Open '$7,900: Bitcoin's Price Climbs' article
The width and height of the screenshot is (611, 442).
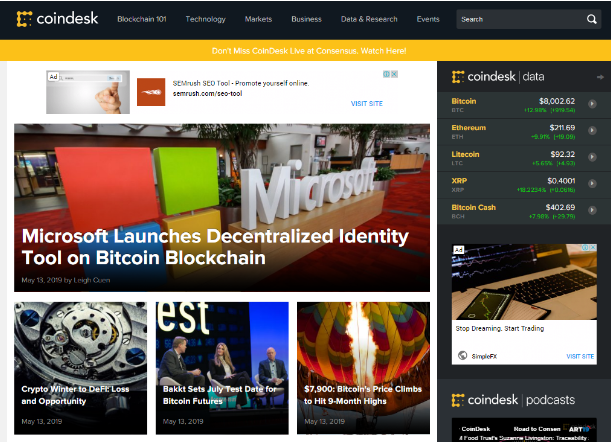pyautogui.click(x=364, y=368)
